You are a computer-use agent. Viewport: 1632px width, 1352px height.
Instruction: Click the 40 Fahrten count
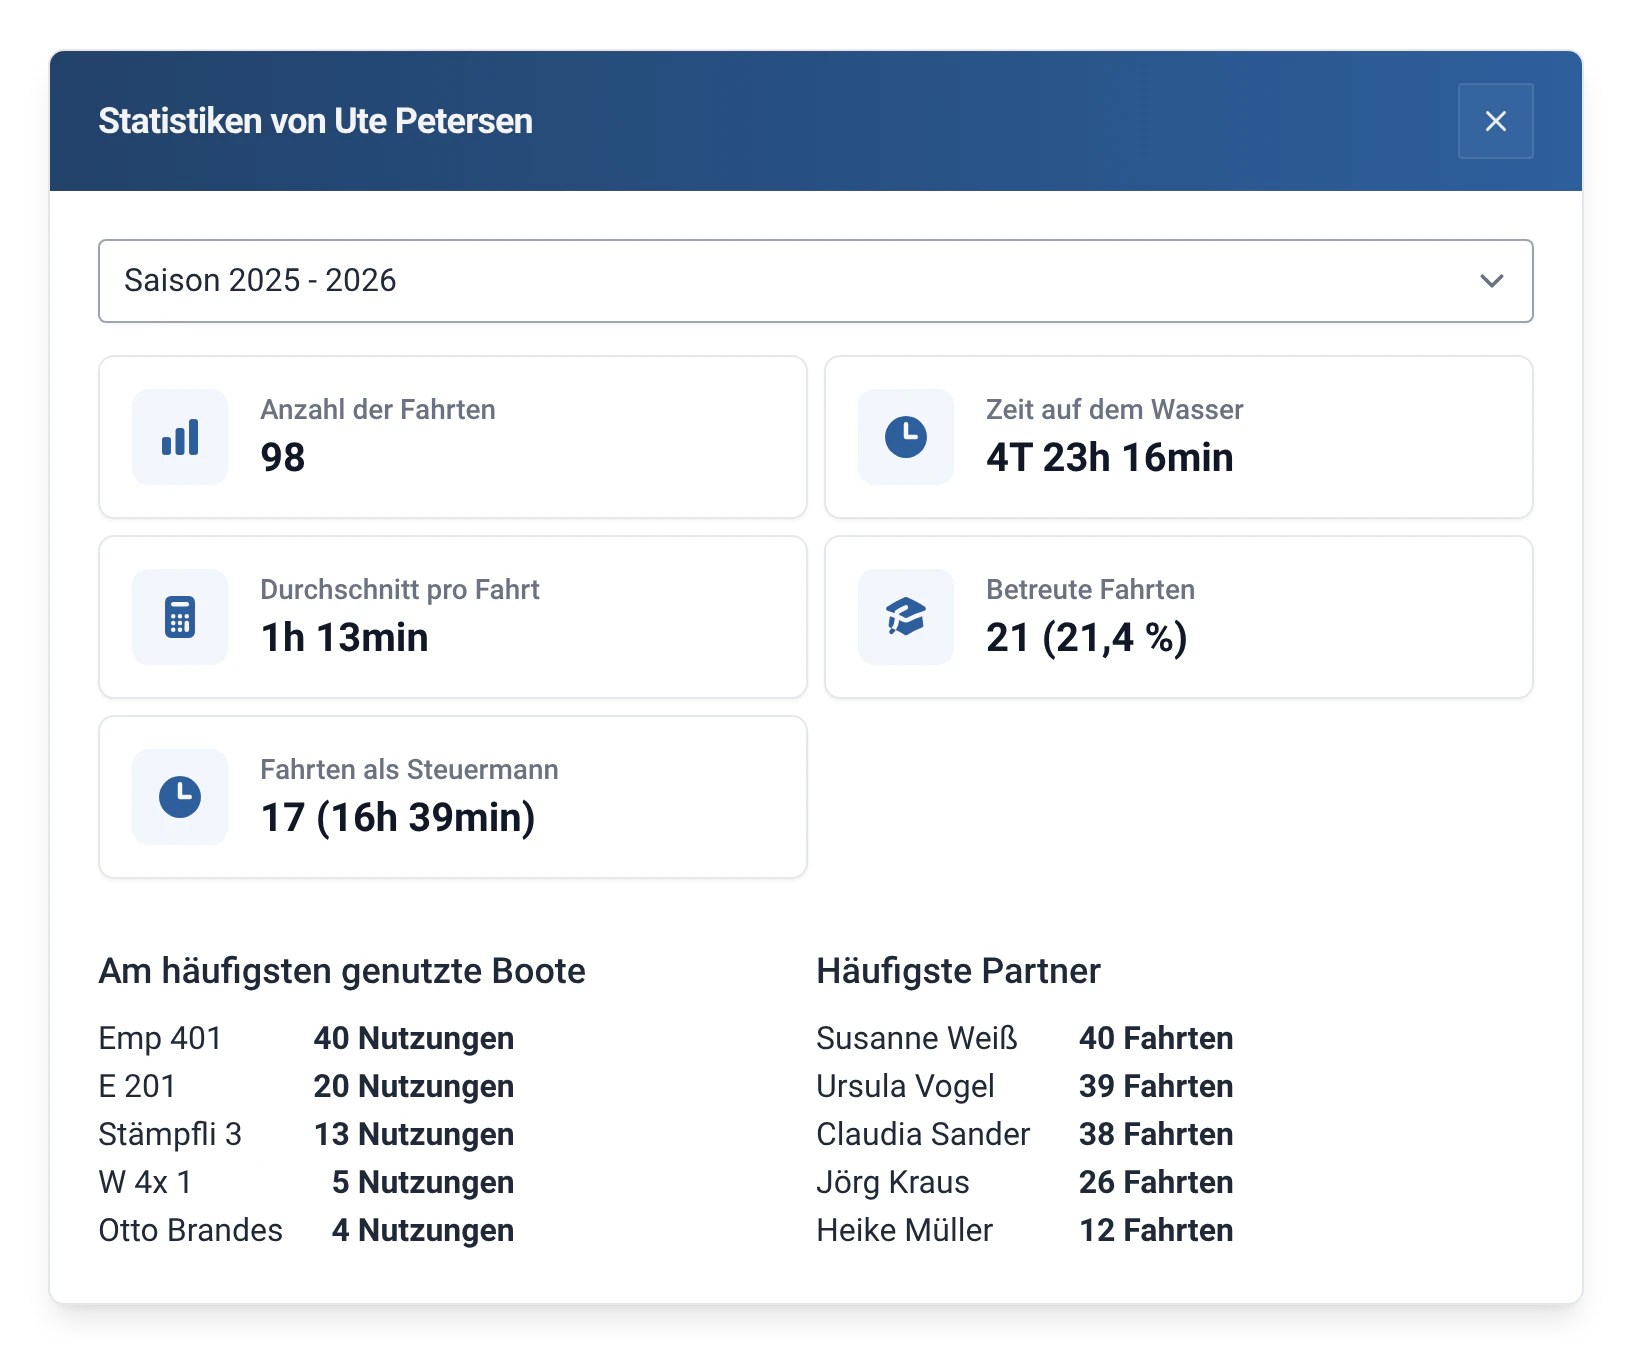(1156, 1038)
